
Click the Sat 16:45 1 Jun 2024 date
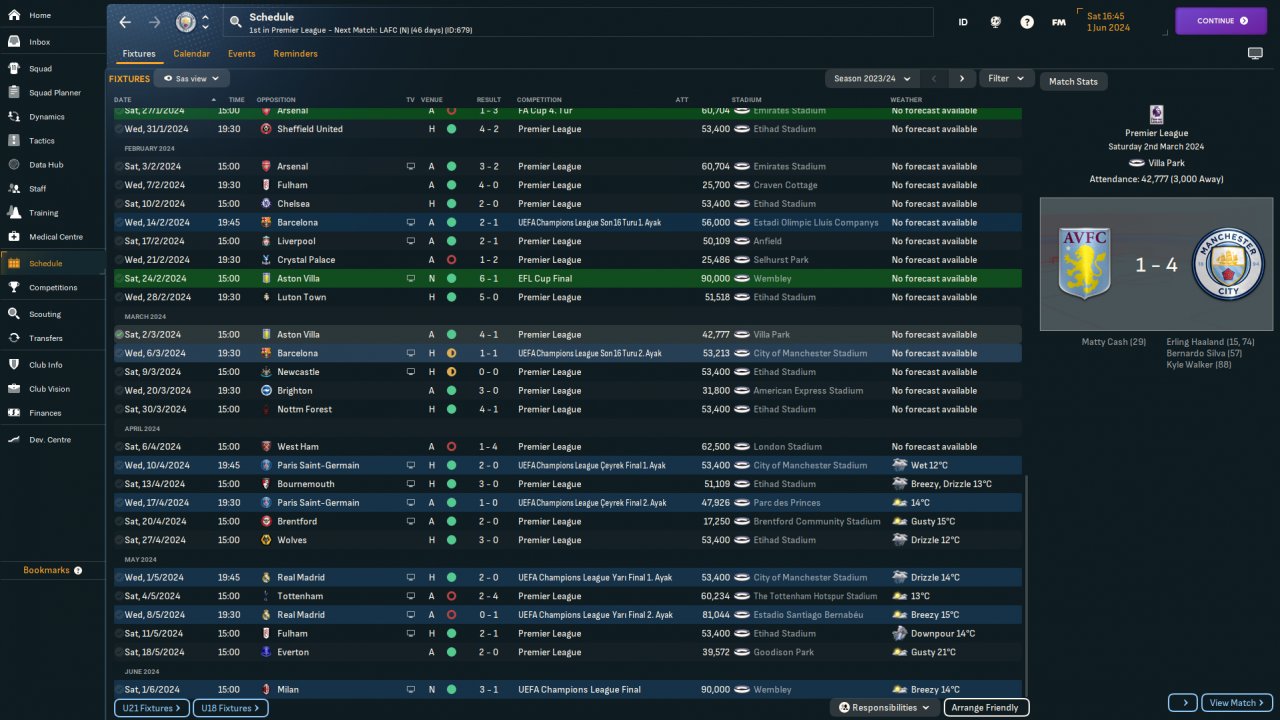click(1107, 22)
